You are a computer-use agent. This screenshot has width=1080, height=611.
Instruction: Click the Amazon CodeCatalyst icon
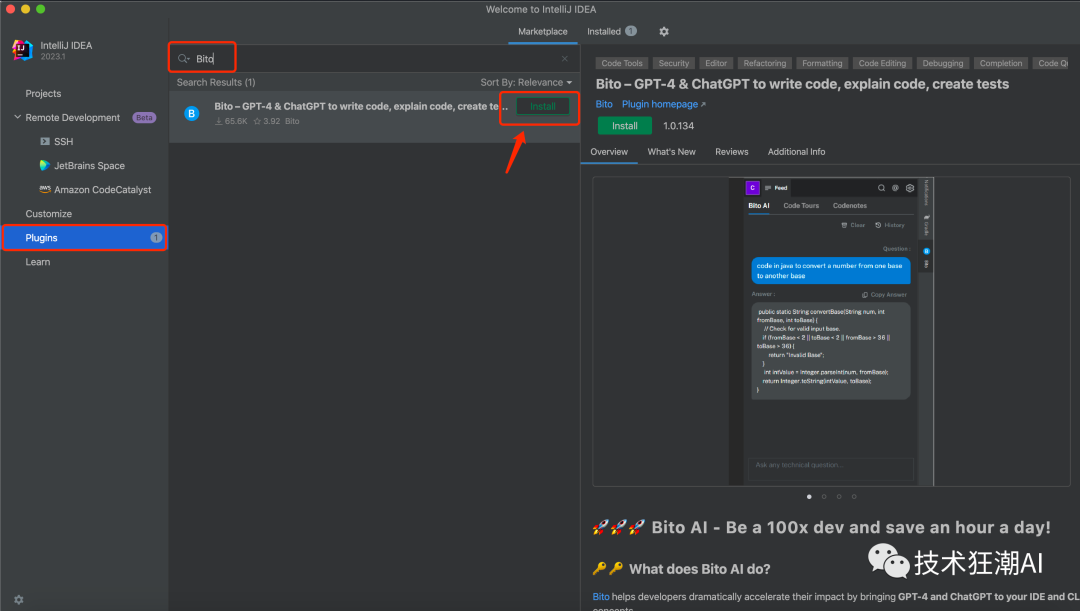(x=44, y=189)
